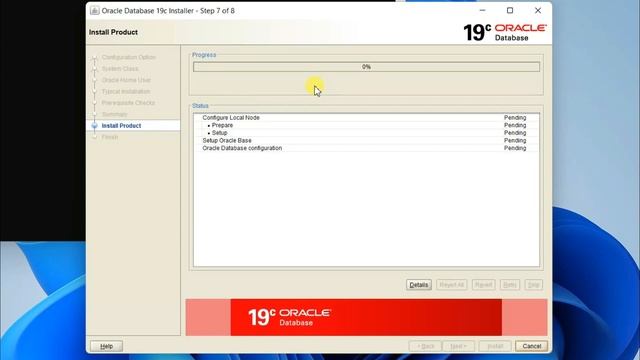Select the Prepare status row
This screenshot has width=640, height=360.
click(366, 125)
